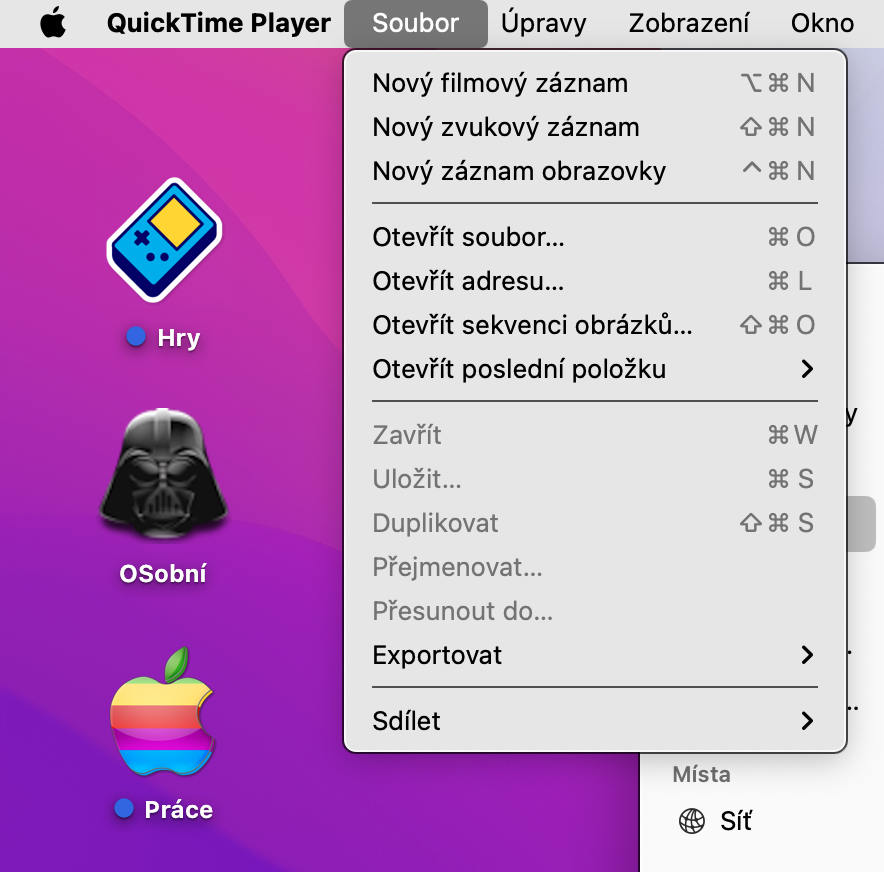Select Síť in the sidebar

click(736, 821)
